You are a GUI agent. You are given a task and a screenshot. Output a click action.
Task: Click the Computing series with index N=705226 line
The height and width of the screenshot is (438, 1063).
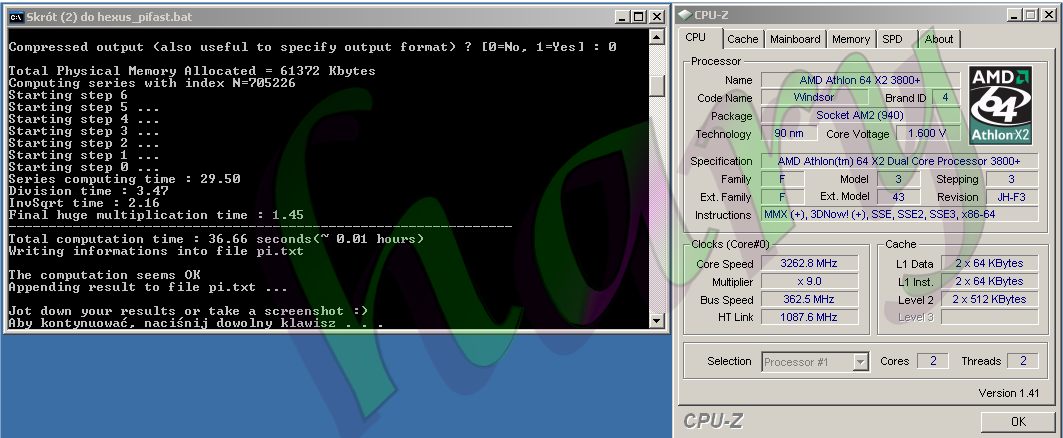pyautogui.click(x=152, y=83)
